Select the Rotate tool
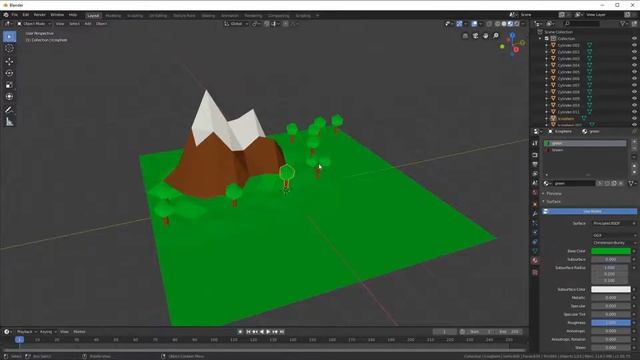640x360 pixels. (9, 73)
